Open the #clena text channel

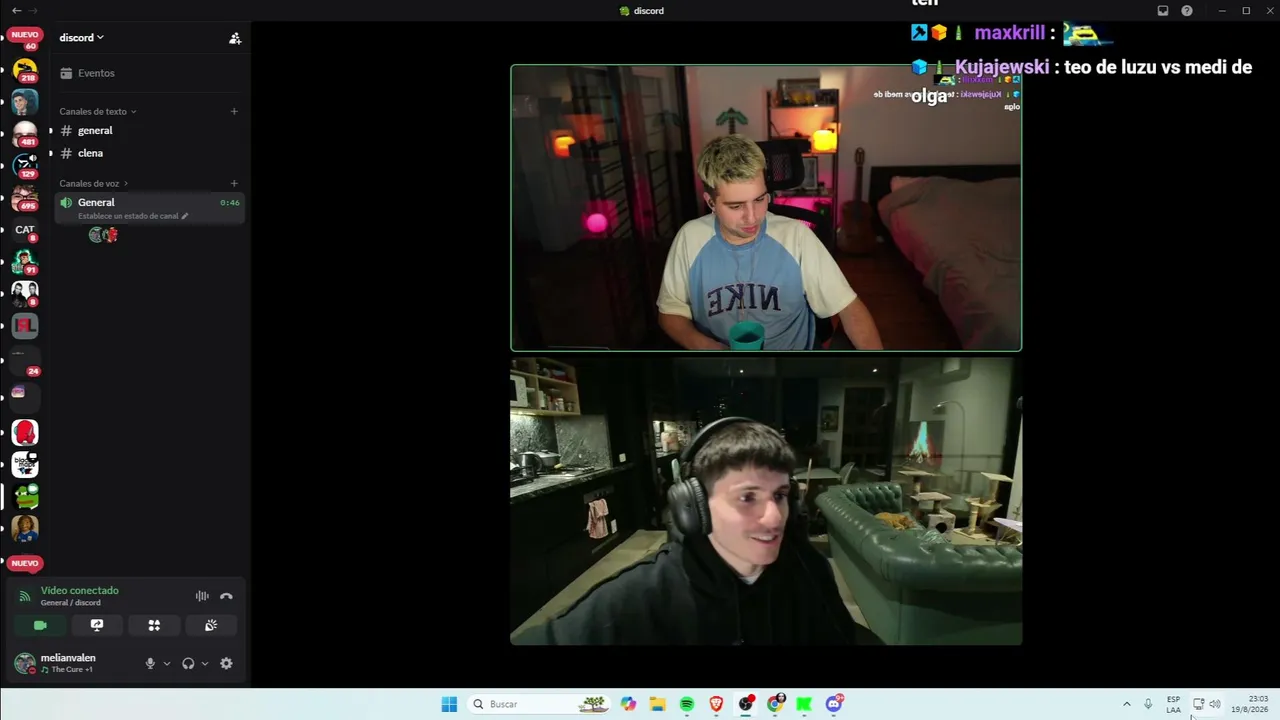point(150,153)
